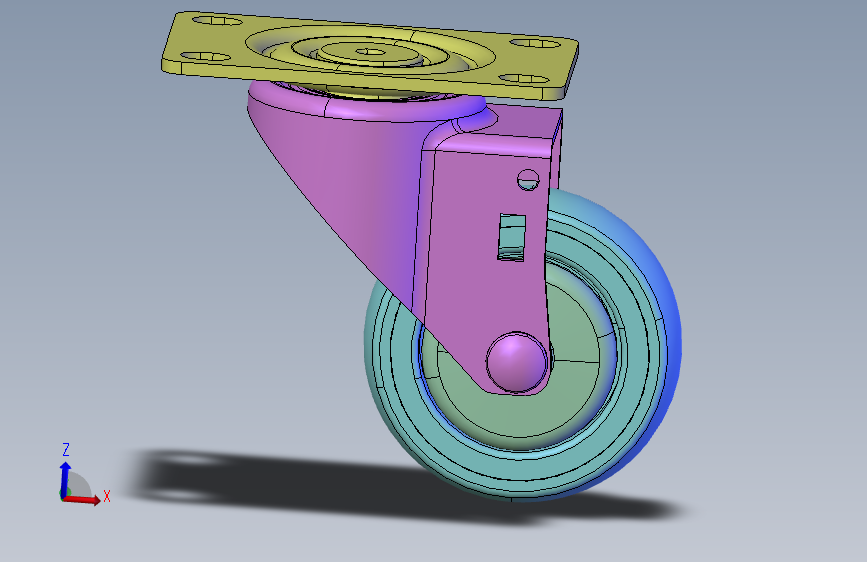The width and height of the screenshot is (867, 562).
Task: Select the back-left slotted mounting hole on the plate
Action: (x=217, y=20)
